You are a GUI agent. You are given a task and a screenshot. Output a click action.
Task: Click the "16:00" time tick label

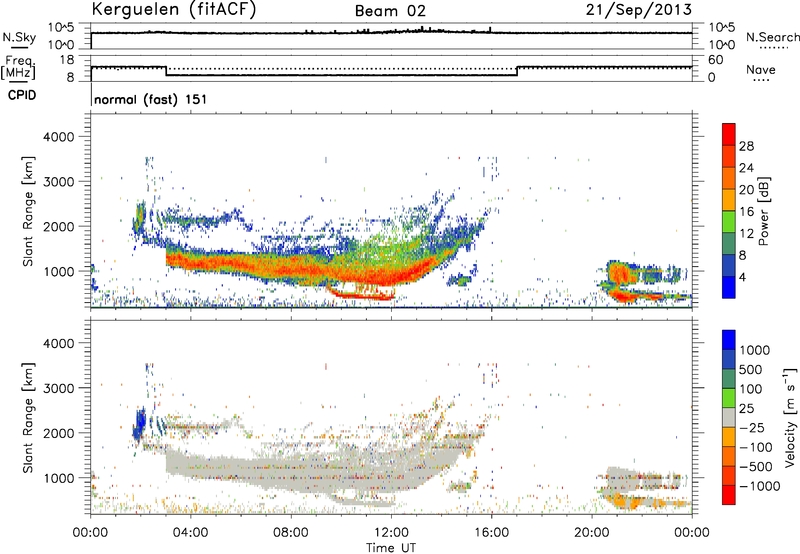point(491,533)
